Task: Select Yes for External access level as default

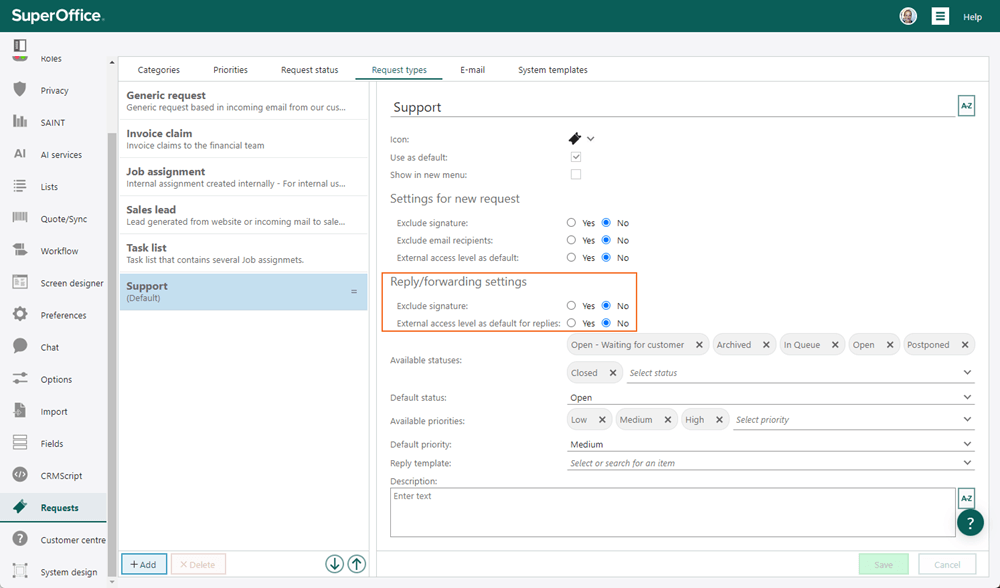Action: pyautogui.click(x=571, y=258)
